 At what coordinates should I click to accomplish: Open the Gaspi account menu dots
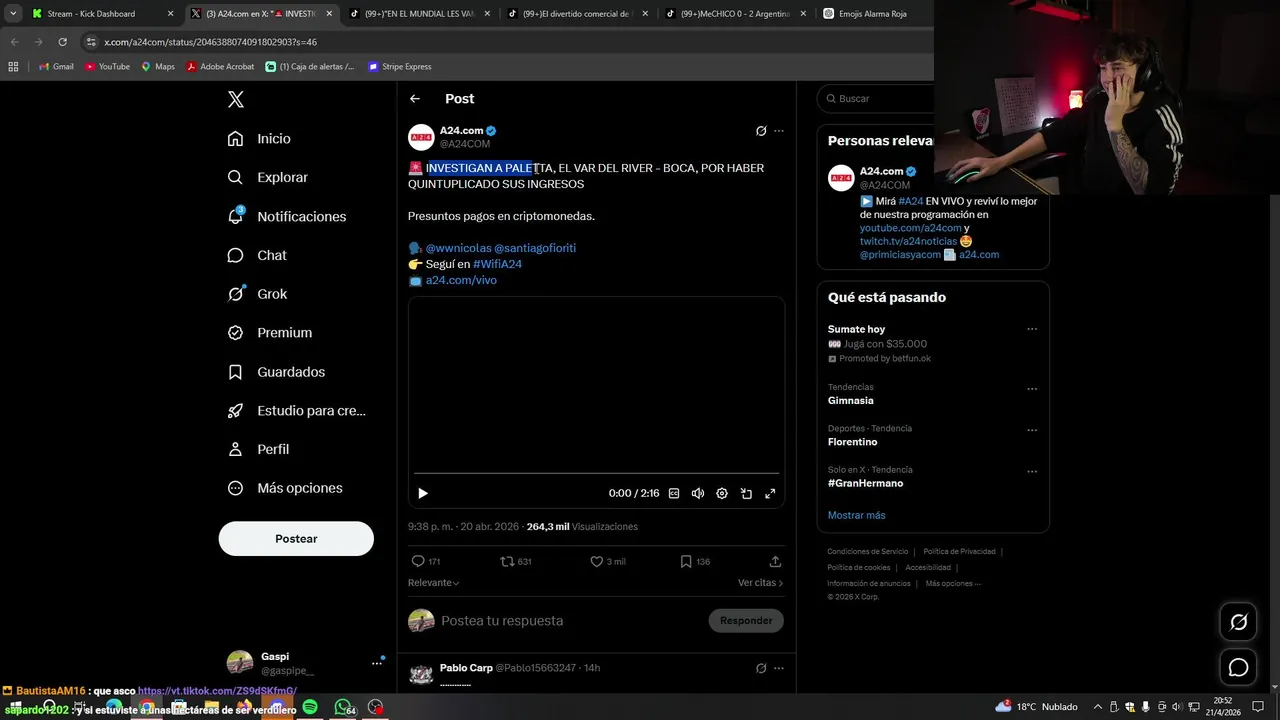[377, 663]
